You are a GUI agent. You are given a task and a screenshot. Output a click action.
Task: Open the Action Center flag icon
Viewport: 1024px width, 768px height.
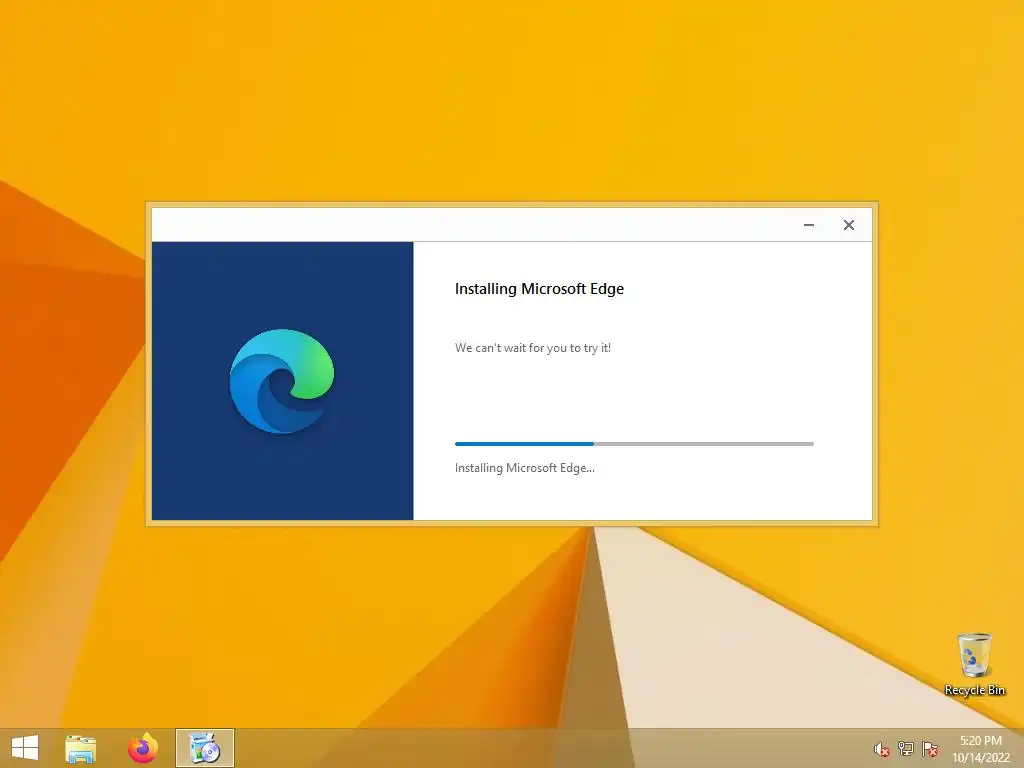click(x=929, y=749)
